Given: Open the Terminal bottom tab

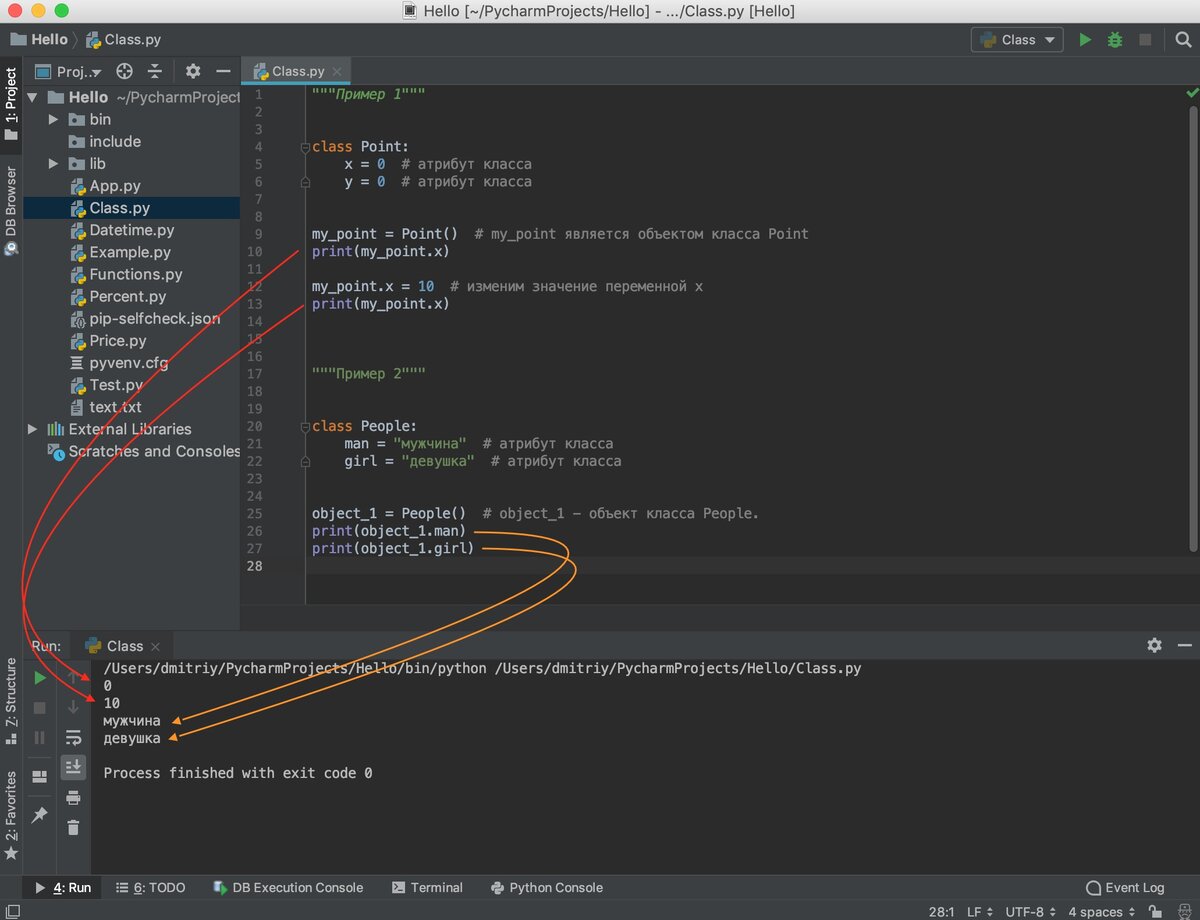Looking at the screenshot, I should coord(427,887).
